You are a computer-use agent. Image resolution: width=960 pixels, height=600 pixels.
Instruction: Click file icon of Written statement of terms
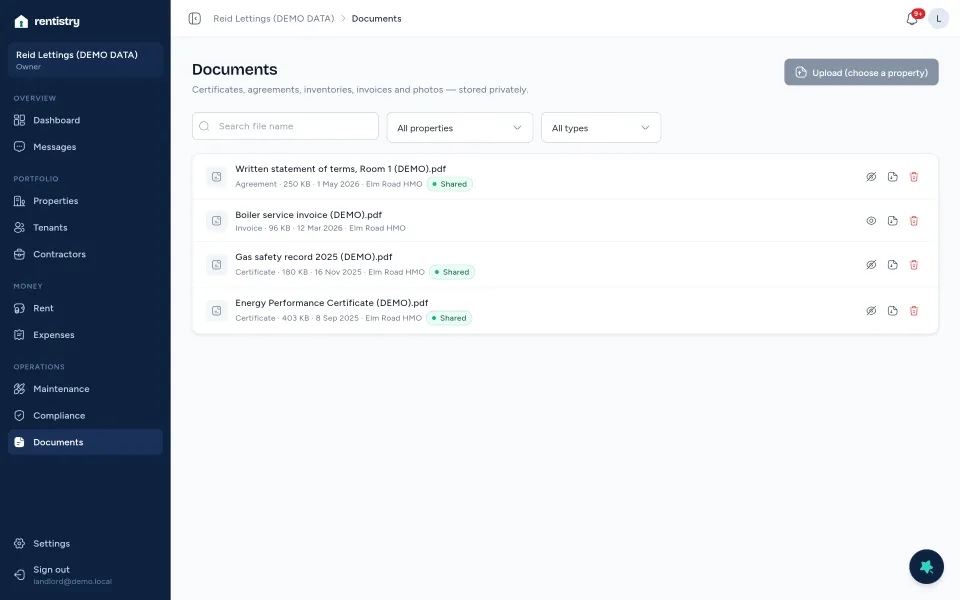point(217,177)
